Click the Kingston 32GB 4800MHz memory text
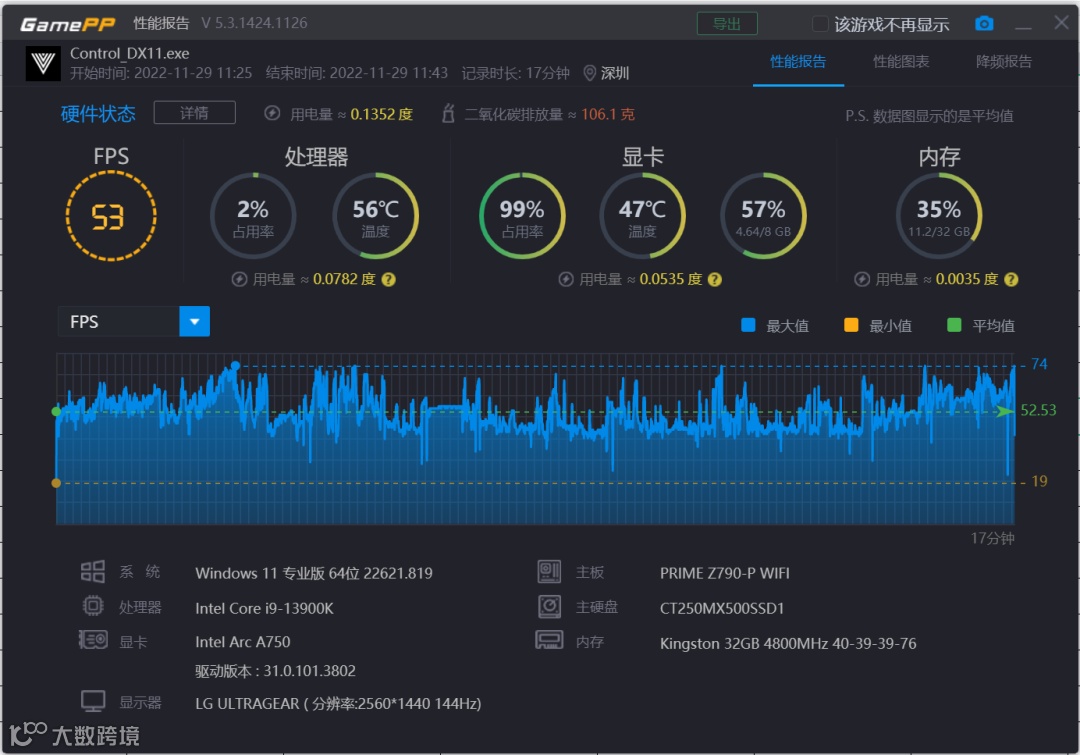 coord(788,643)
